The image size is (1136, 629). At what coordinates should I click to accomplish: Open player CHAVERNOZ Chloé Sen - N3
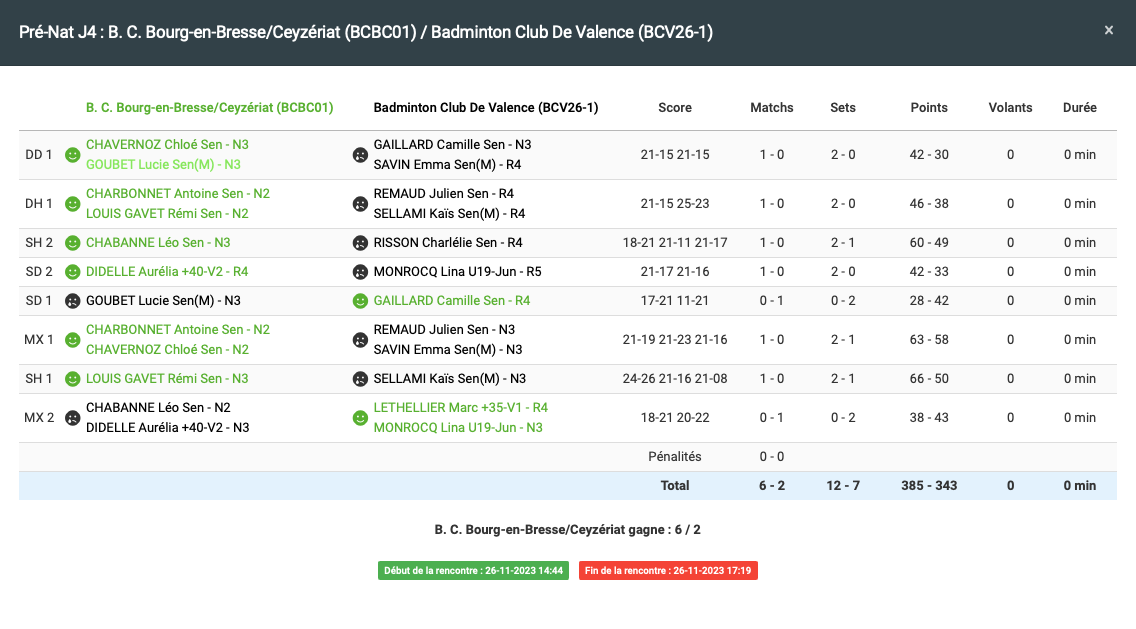[167, 144]
